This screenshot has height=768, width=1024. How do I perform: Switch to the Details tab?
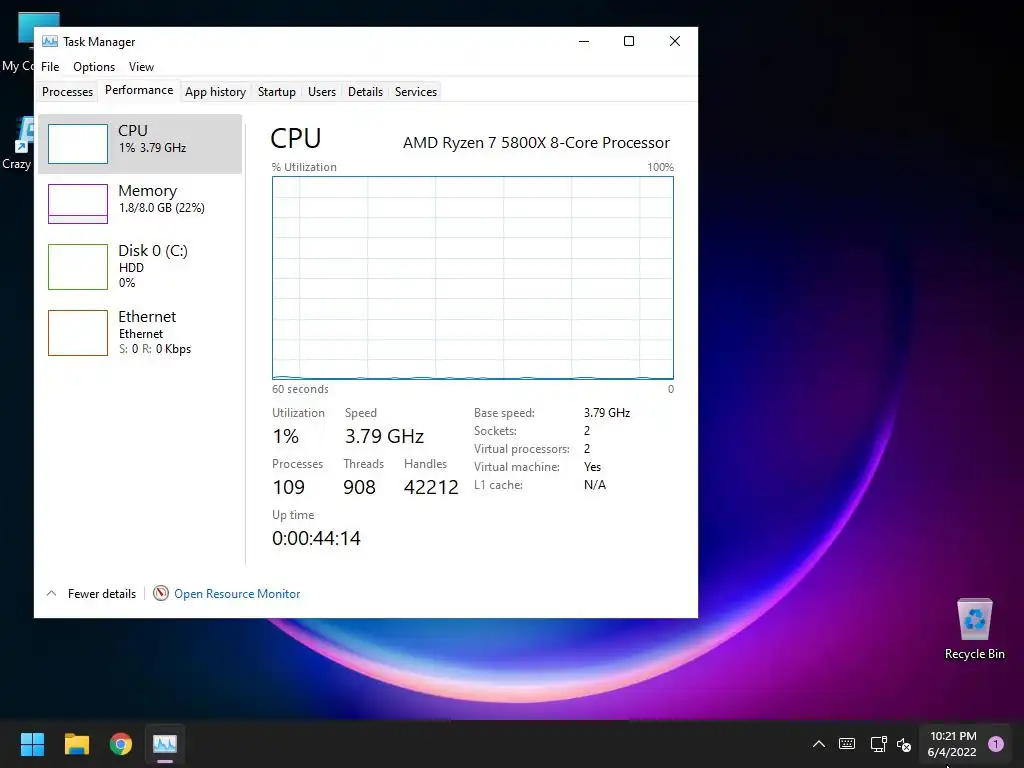[x=365, y=91]
